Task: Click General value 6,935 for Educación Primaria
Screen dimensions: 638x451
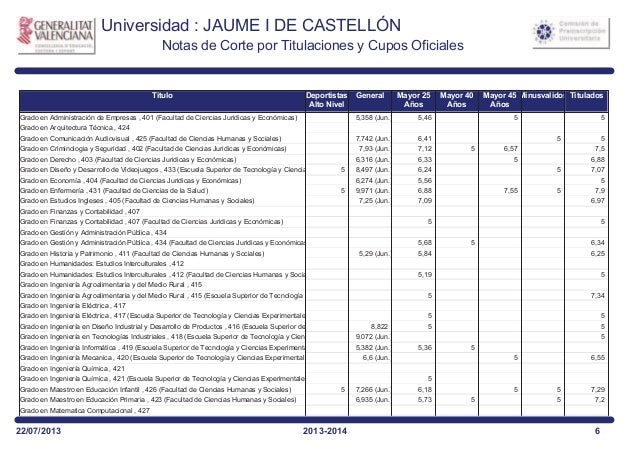Action: (372, 400)
